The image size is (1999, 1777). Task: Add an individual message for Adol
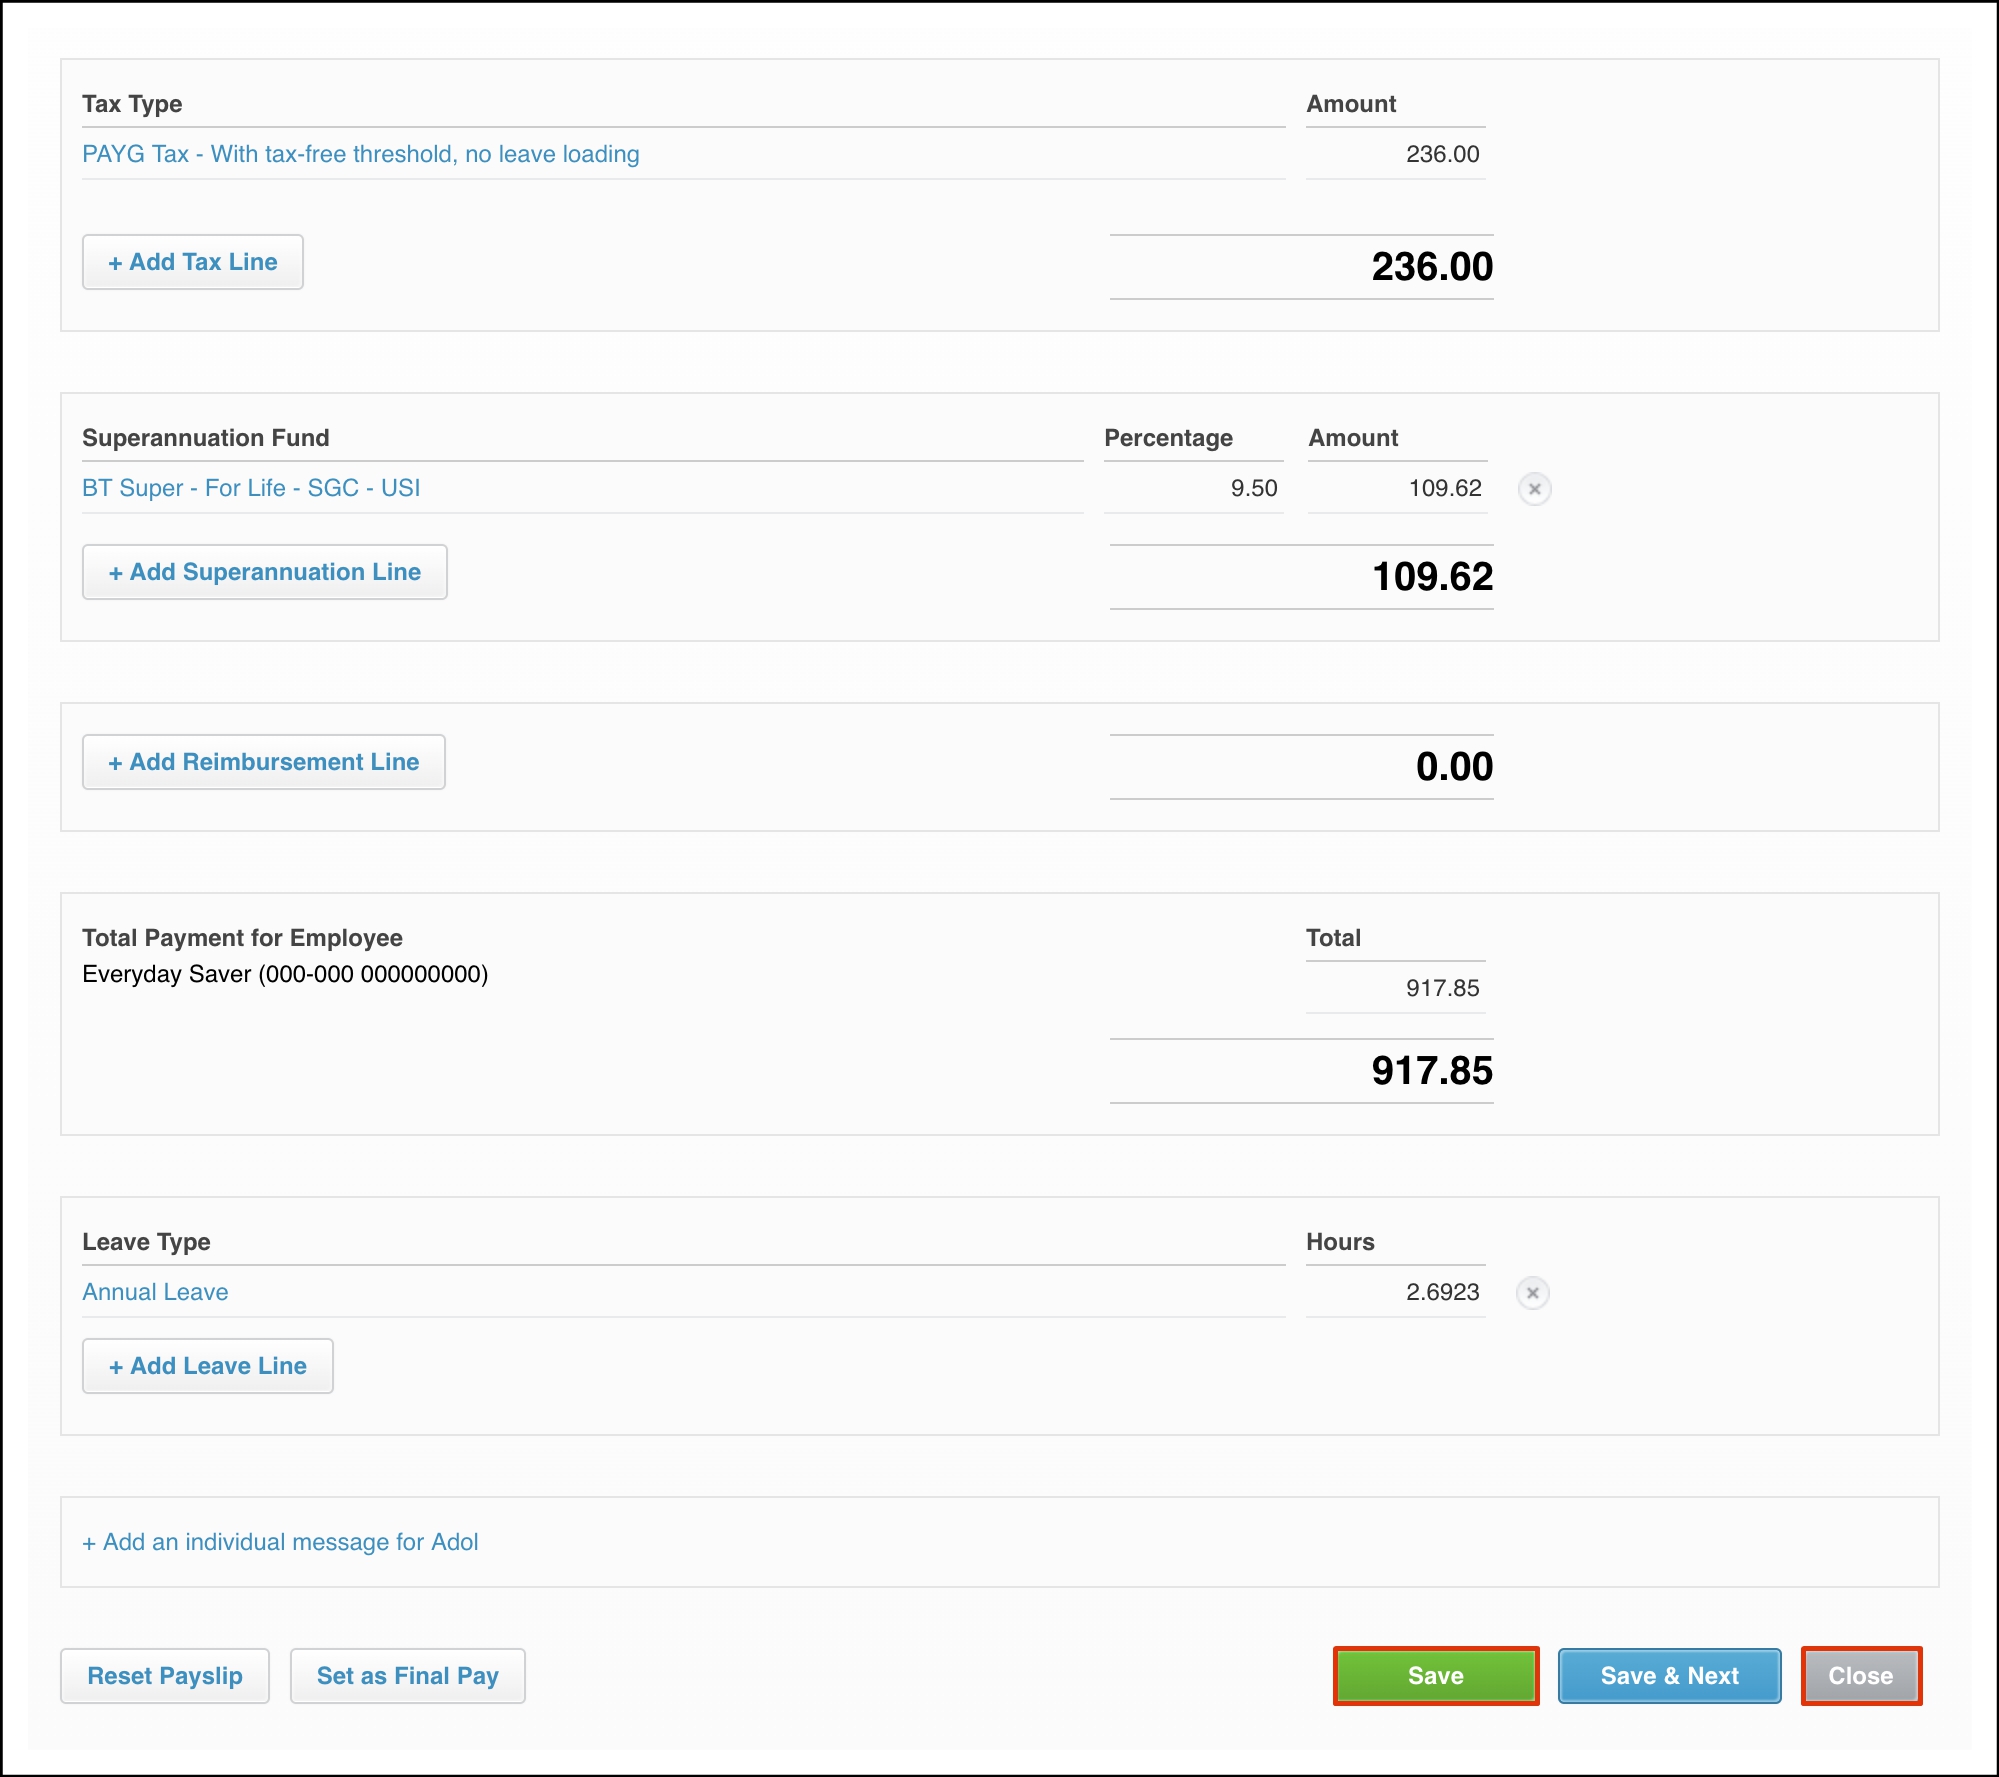pos(280,1542)
